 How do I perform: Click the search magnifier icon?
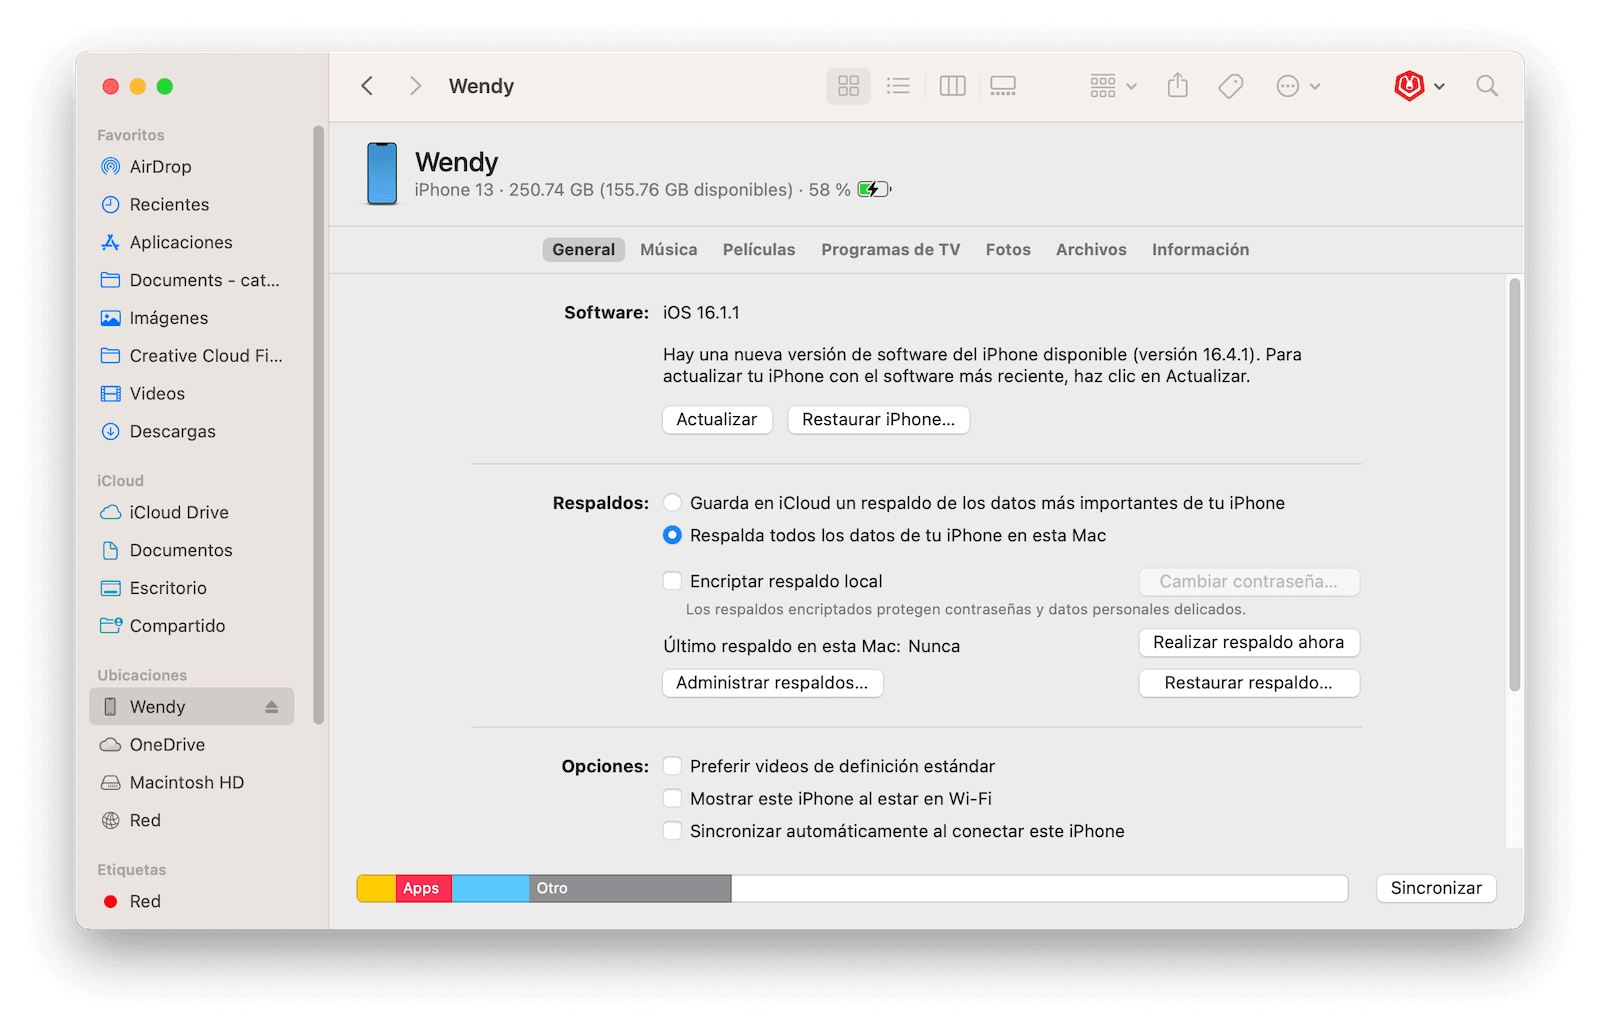[x=1487, y=86]
